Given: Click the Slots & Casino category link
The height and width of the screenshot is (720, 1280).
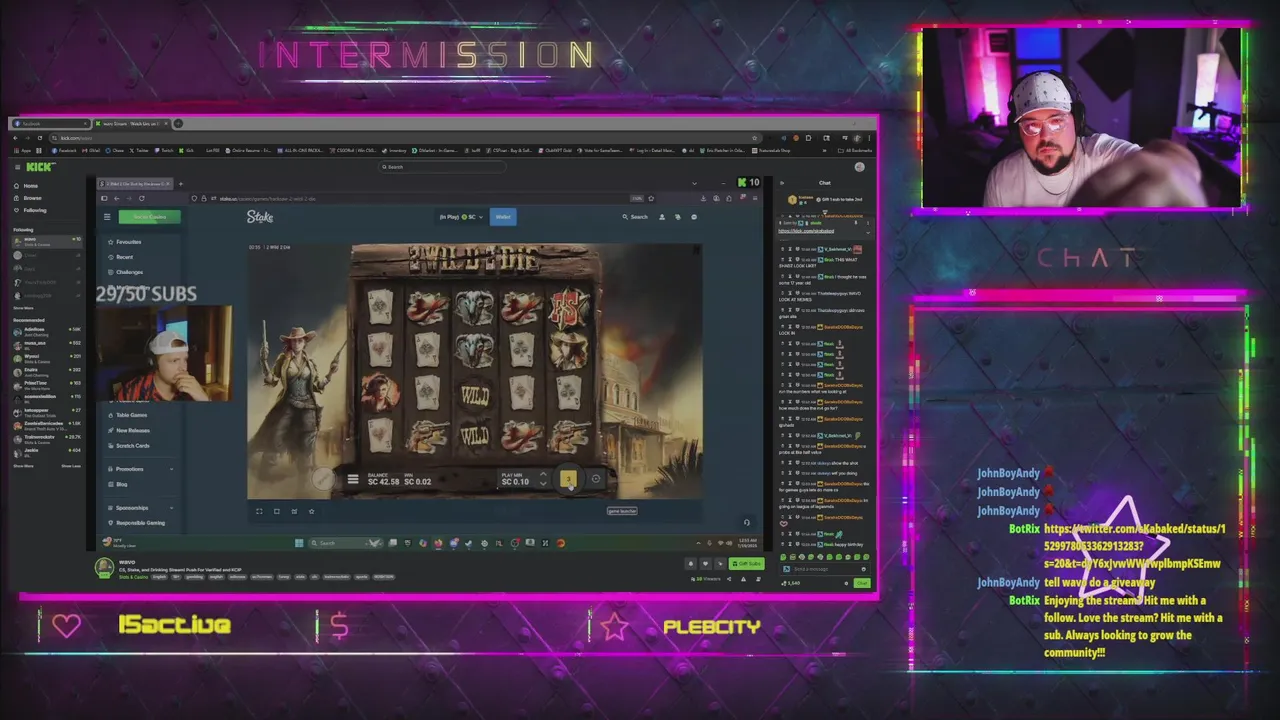Looking at the screenshot, I should pyautogui.click(x=133, y=577).
